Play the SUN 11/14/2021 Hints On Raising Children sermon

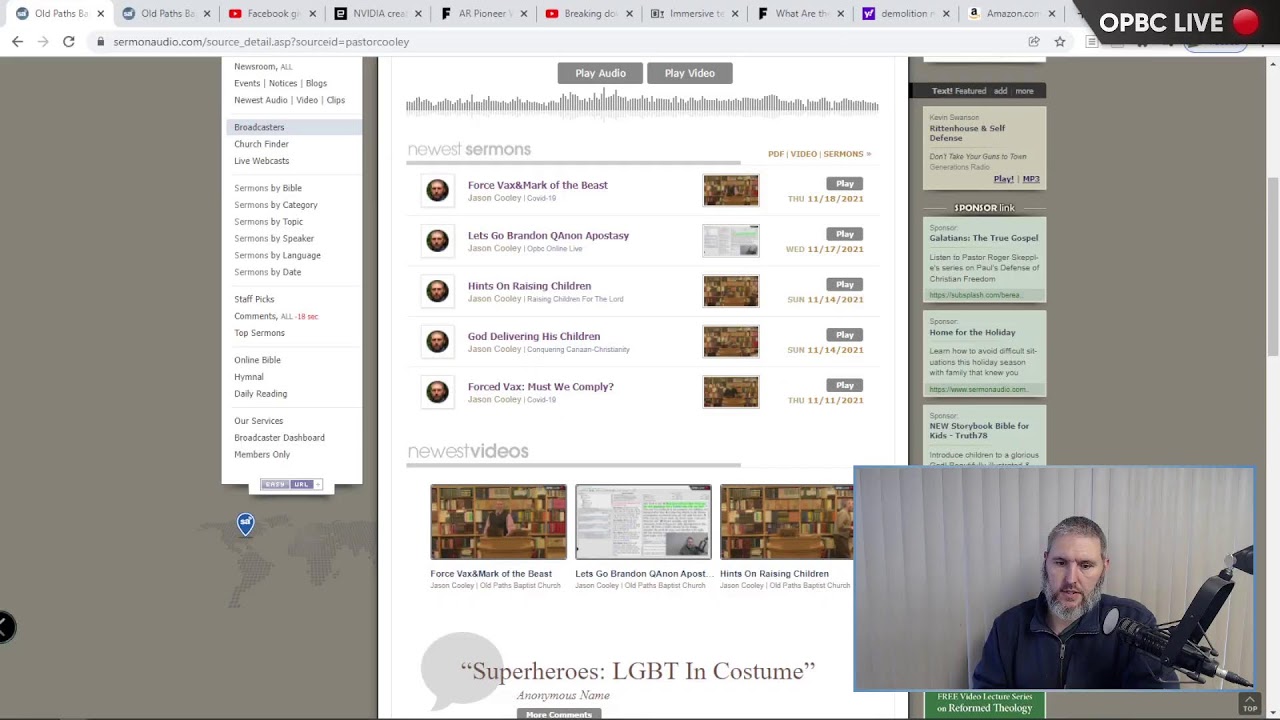(x=845, y=284)
